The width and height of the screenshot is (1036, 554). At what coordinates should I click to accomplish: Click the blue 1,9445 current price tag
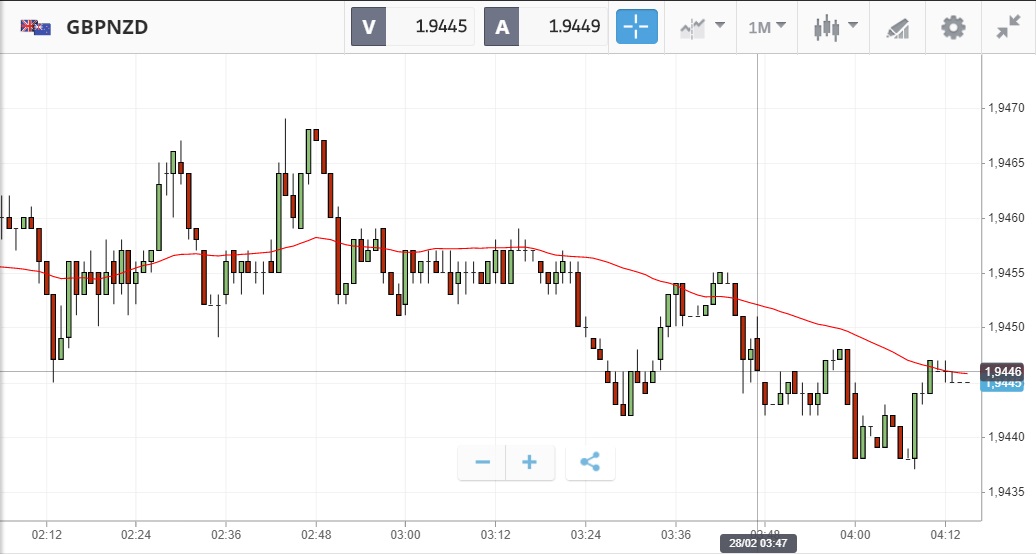click(x=1003, y=384)
